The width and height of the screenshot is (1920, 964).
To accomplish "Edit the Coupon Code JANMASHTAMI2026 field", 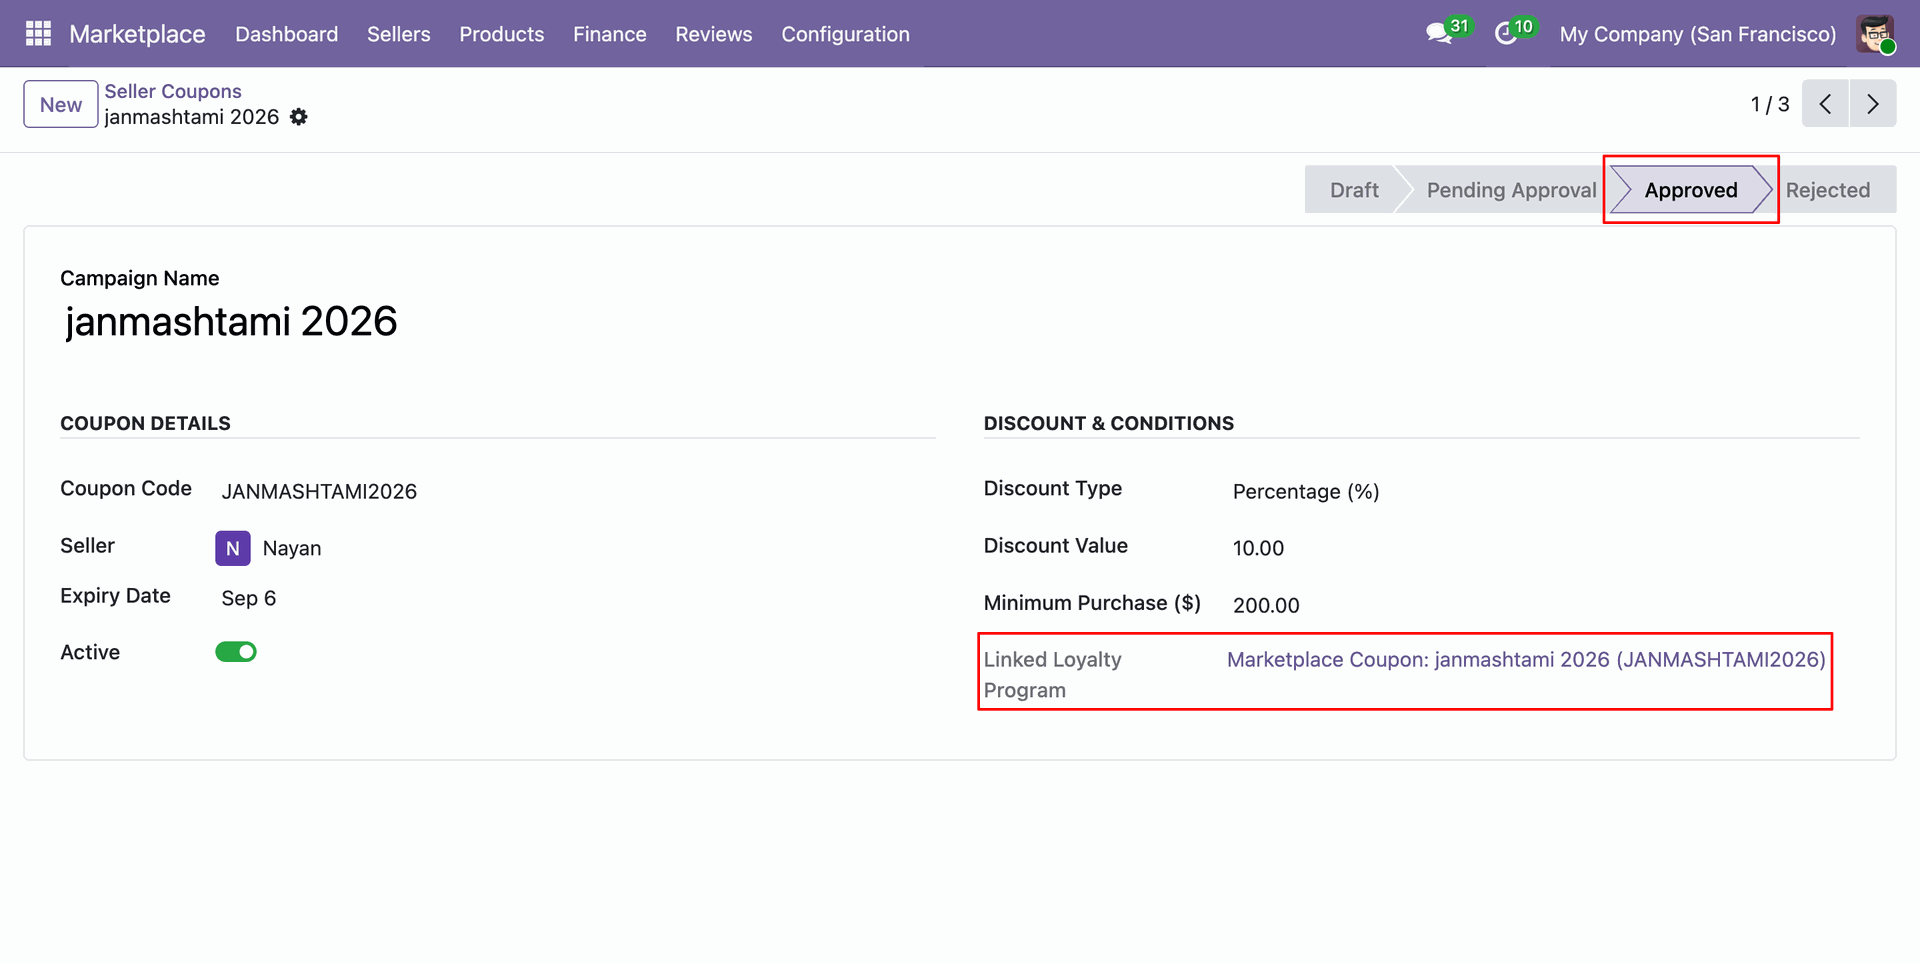I will (319, 491).
